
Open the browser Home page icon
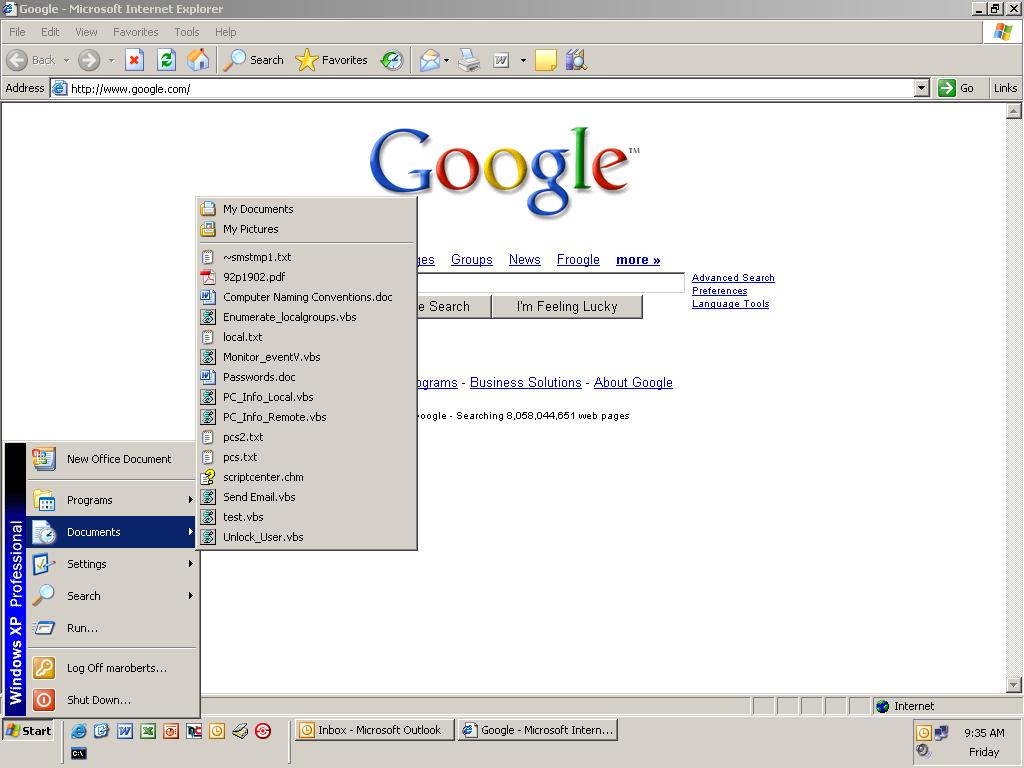197,60
